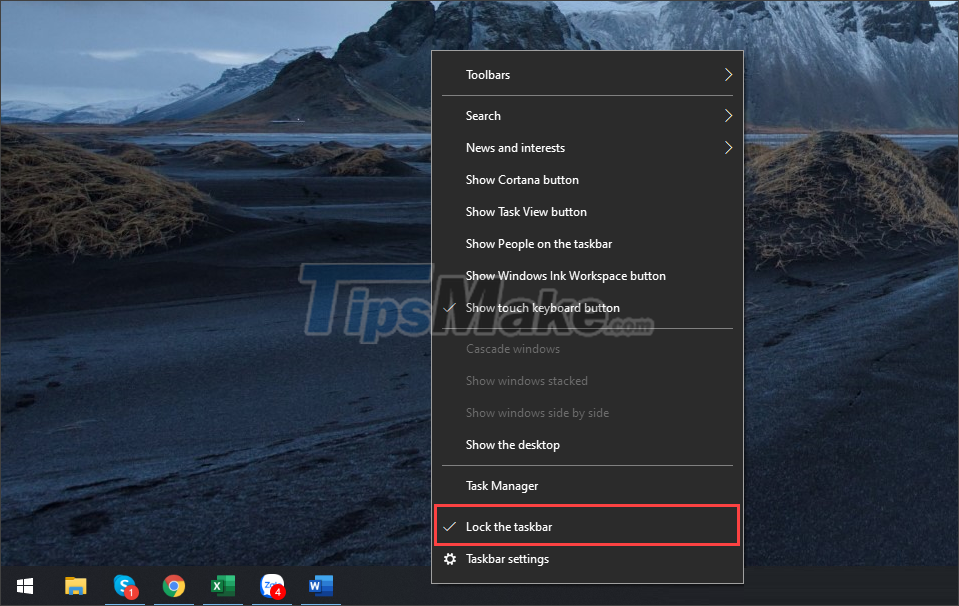The width and height of the screenshot is (959, 606).
Task: Expand the Search submenu
Action: click(587, 116)
